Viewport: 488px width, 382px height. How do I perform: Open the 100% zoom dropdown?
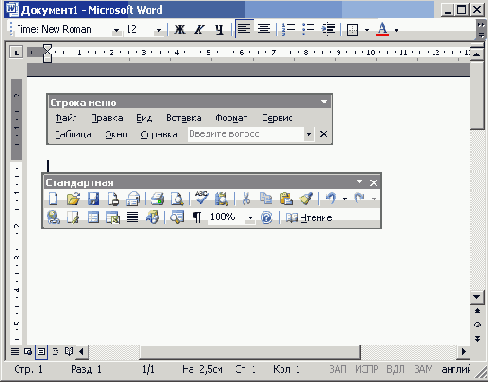pyautogui.click(x=250, y=218)
